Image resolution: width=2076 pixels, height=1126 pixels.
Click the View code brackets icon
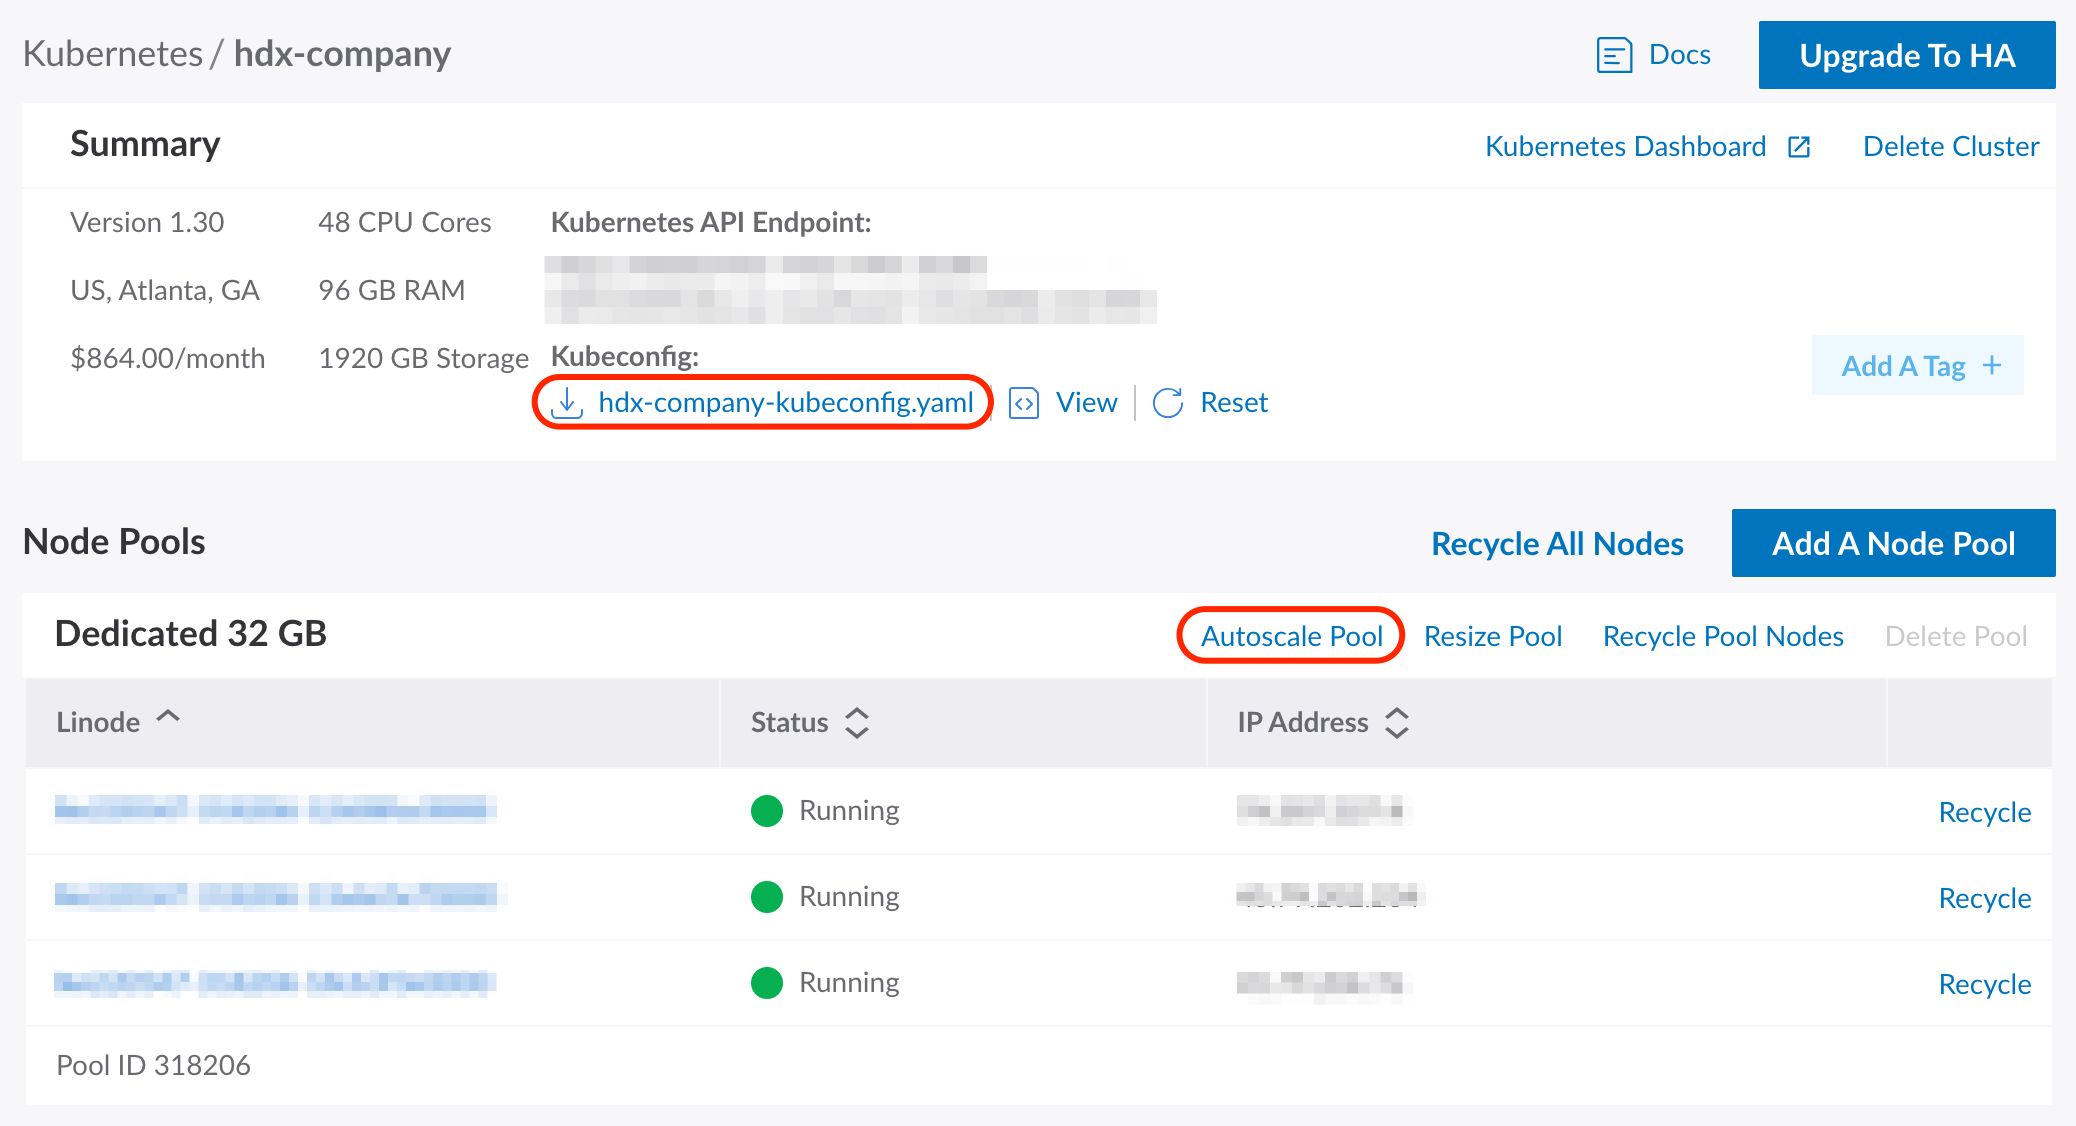[x=1024, y=403]
